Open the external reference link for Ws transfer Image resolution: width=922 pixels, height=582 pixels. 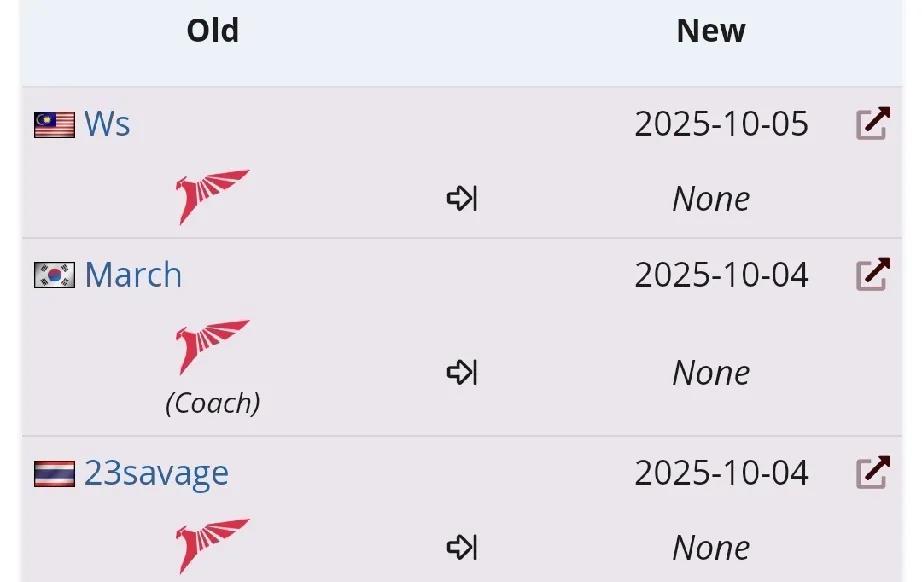873,123
